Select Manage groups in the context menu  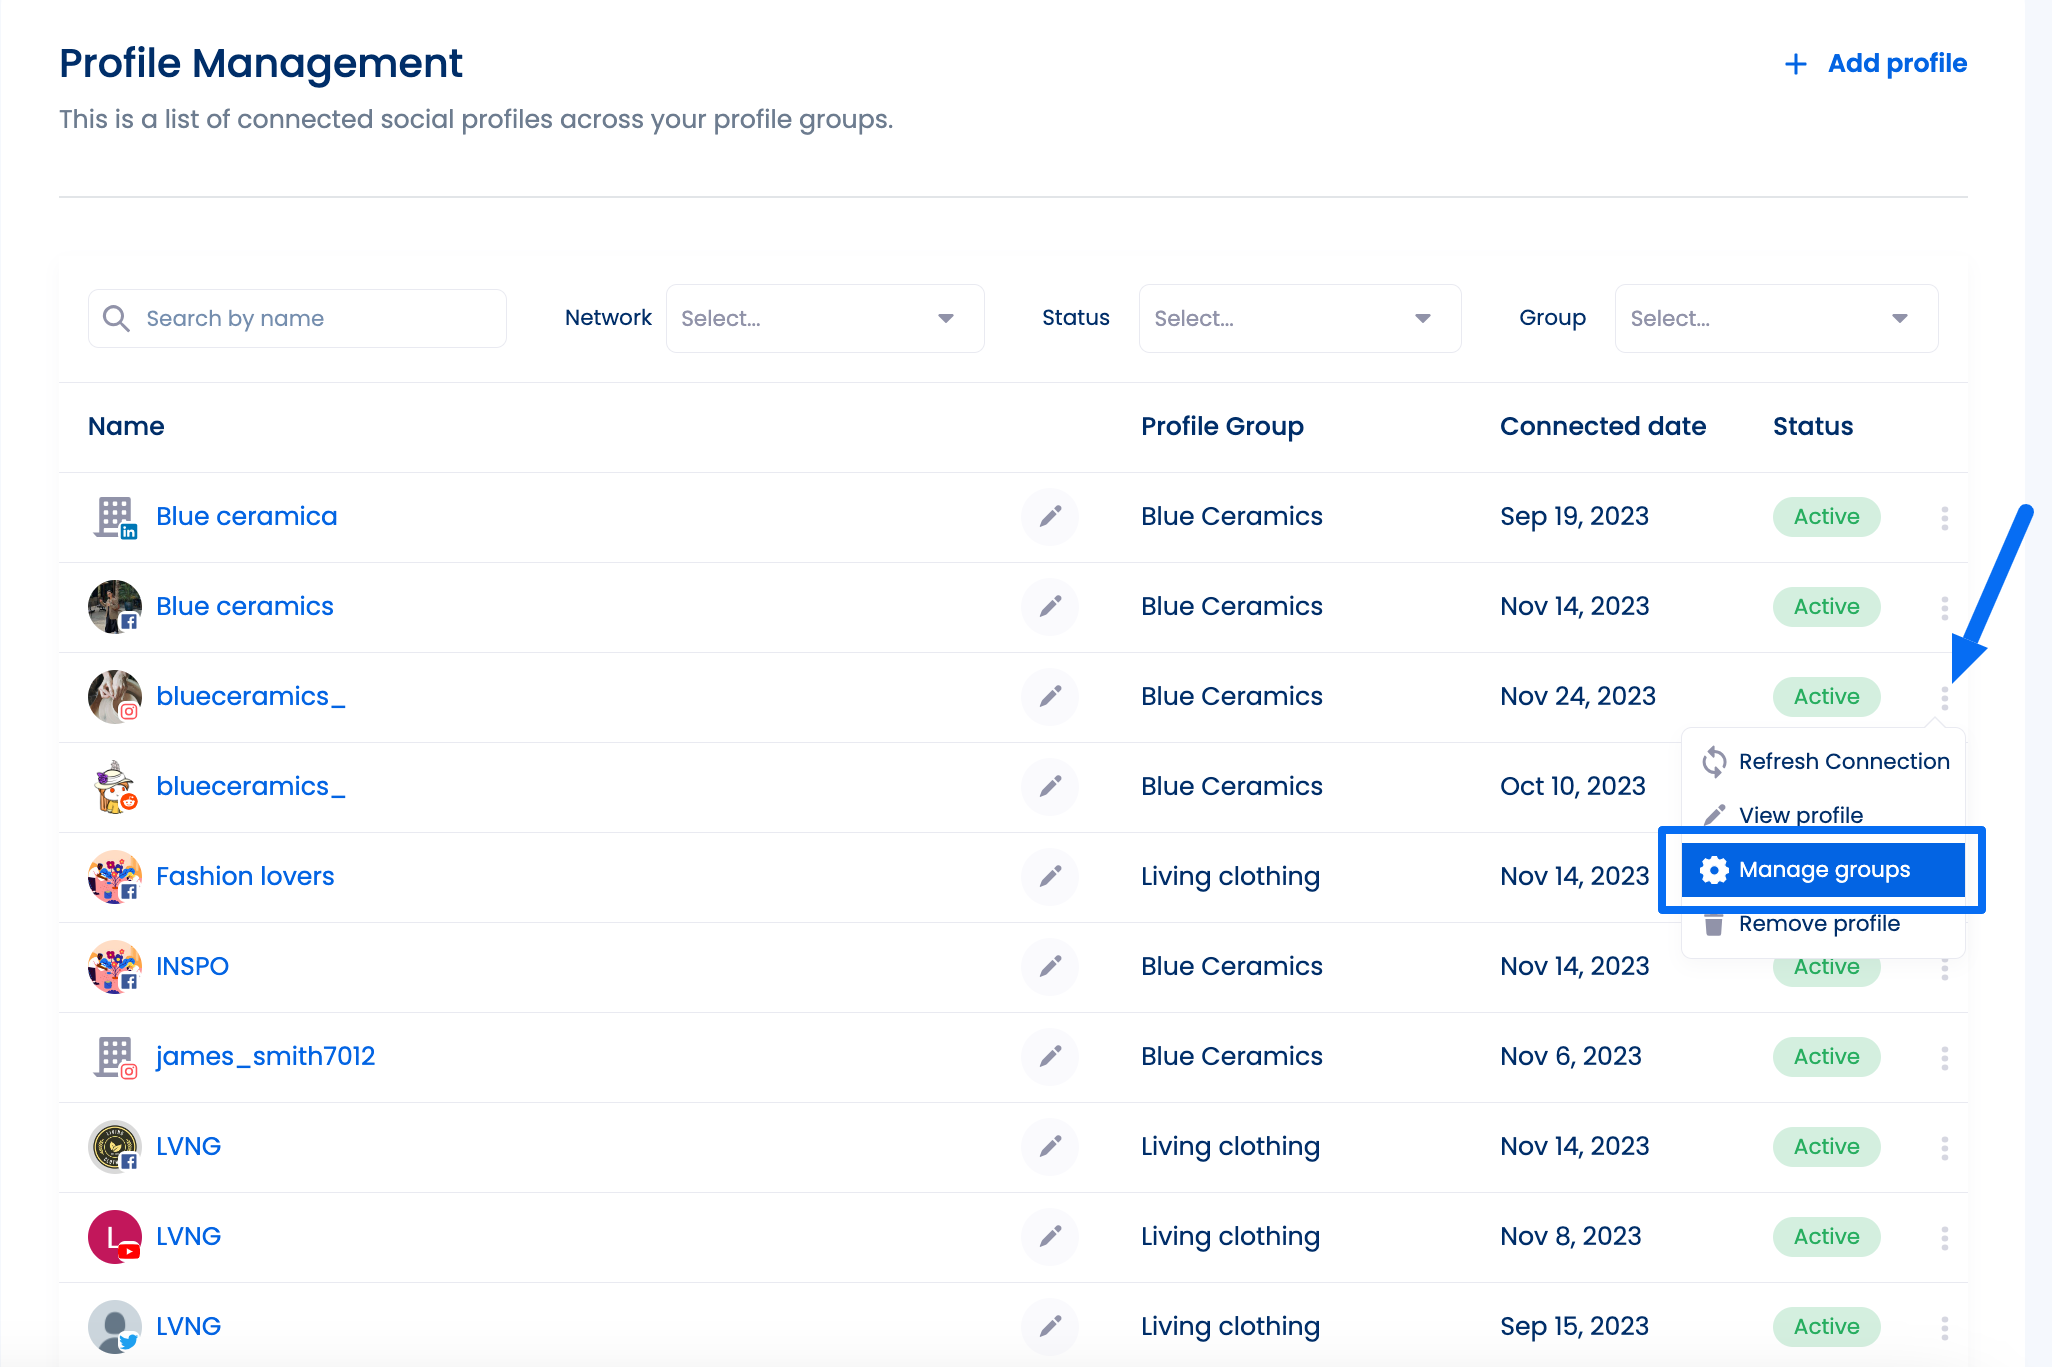pyautogui.click(x=1824, y=869)
